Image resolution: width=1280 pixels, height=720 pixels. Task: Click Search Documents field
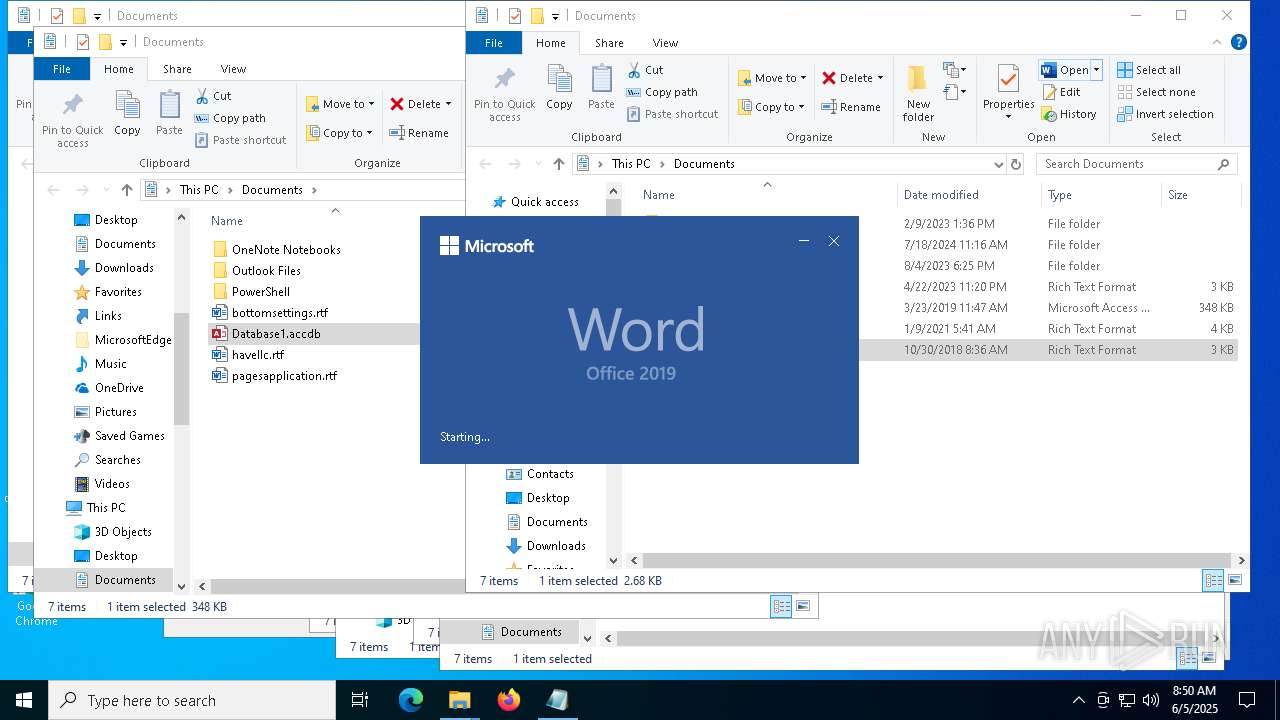coord(1137,164)
